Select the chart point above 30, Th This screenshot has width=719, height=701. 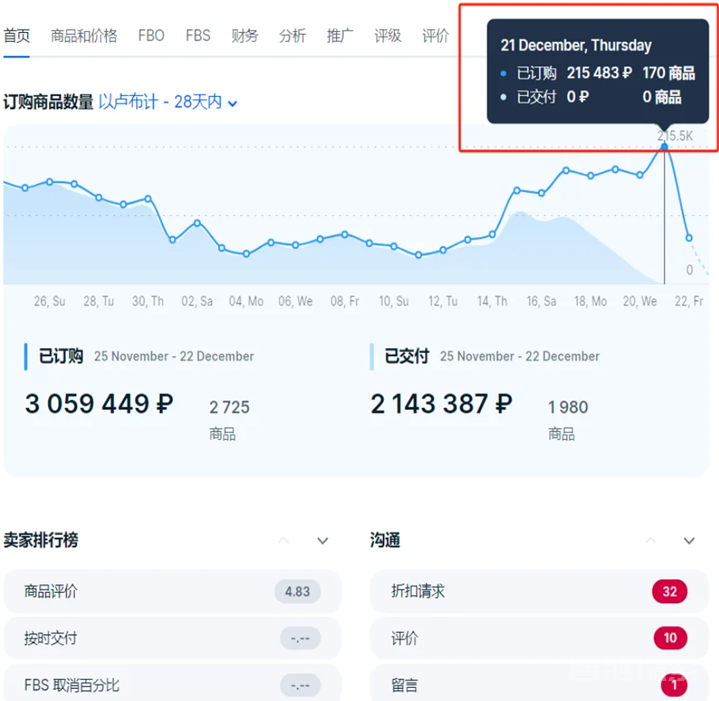tap(148, 199)
